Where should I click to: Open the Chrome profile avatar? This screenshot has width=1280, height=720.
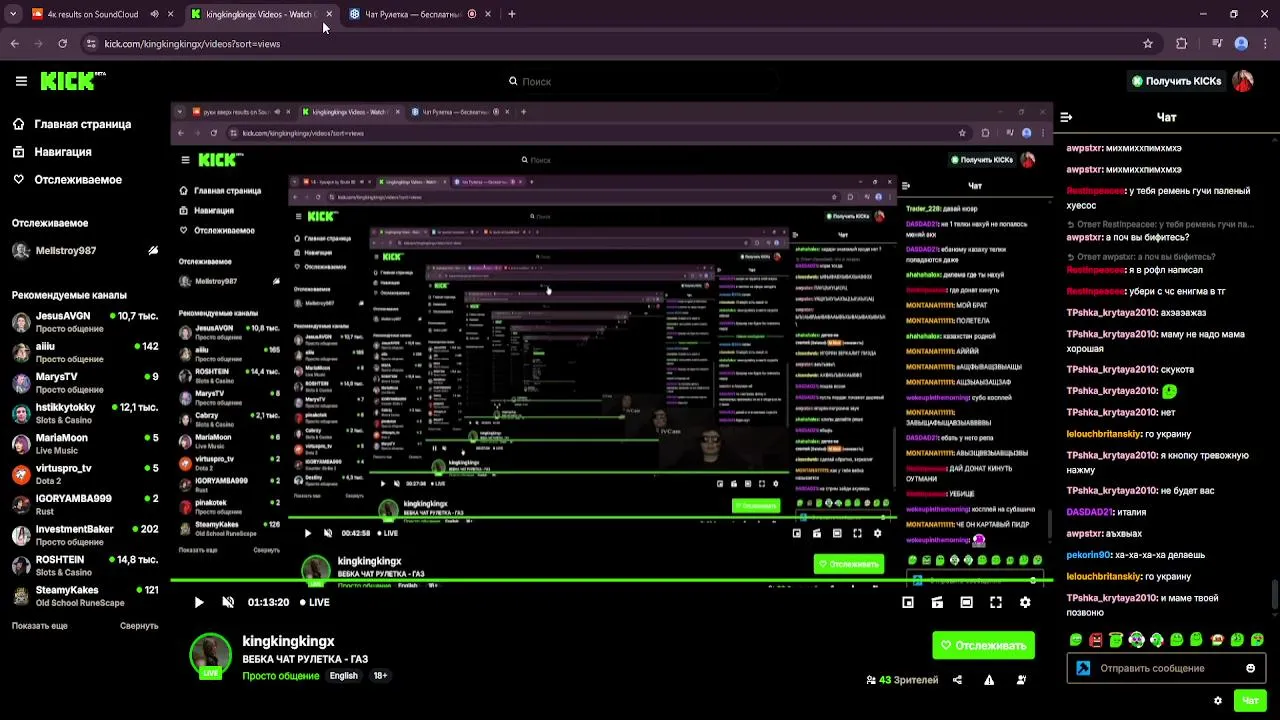pyautogui.click(x=1241, y=44)
